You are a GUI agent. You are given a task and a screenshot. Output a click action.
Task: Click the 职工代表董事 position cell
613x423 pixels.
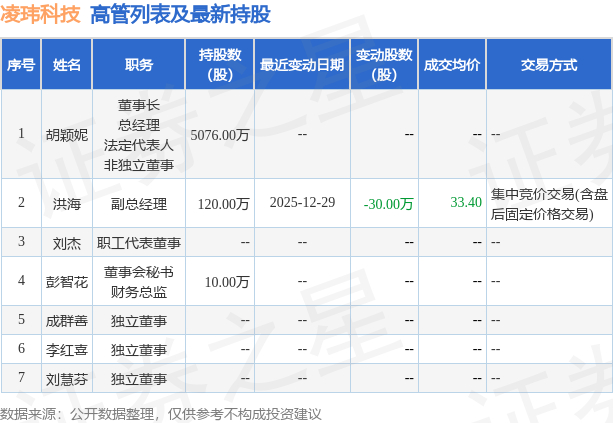(139, 243)
